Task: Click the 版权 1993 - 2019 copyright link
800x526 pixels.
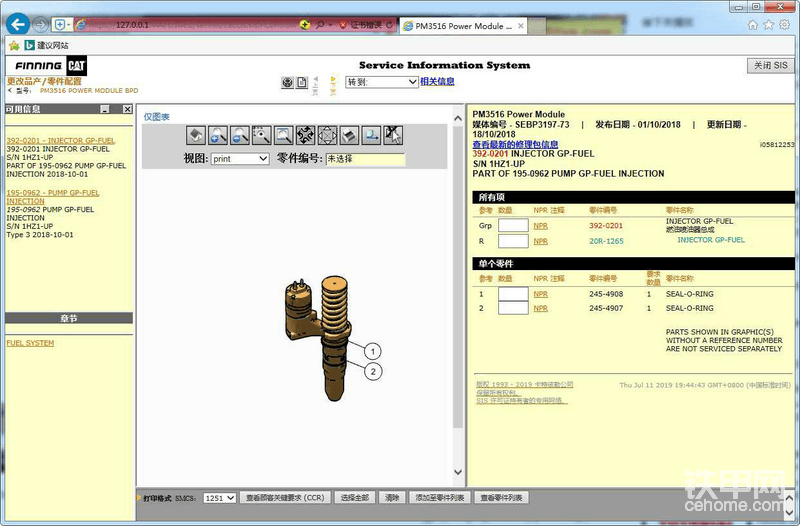Action: click(524, 384)
